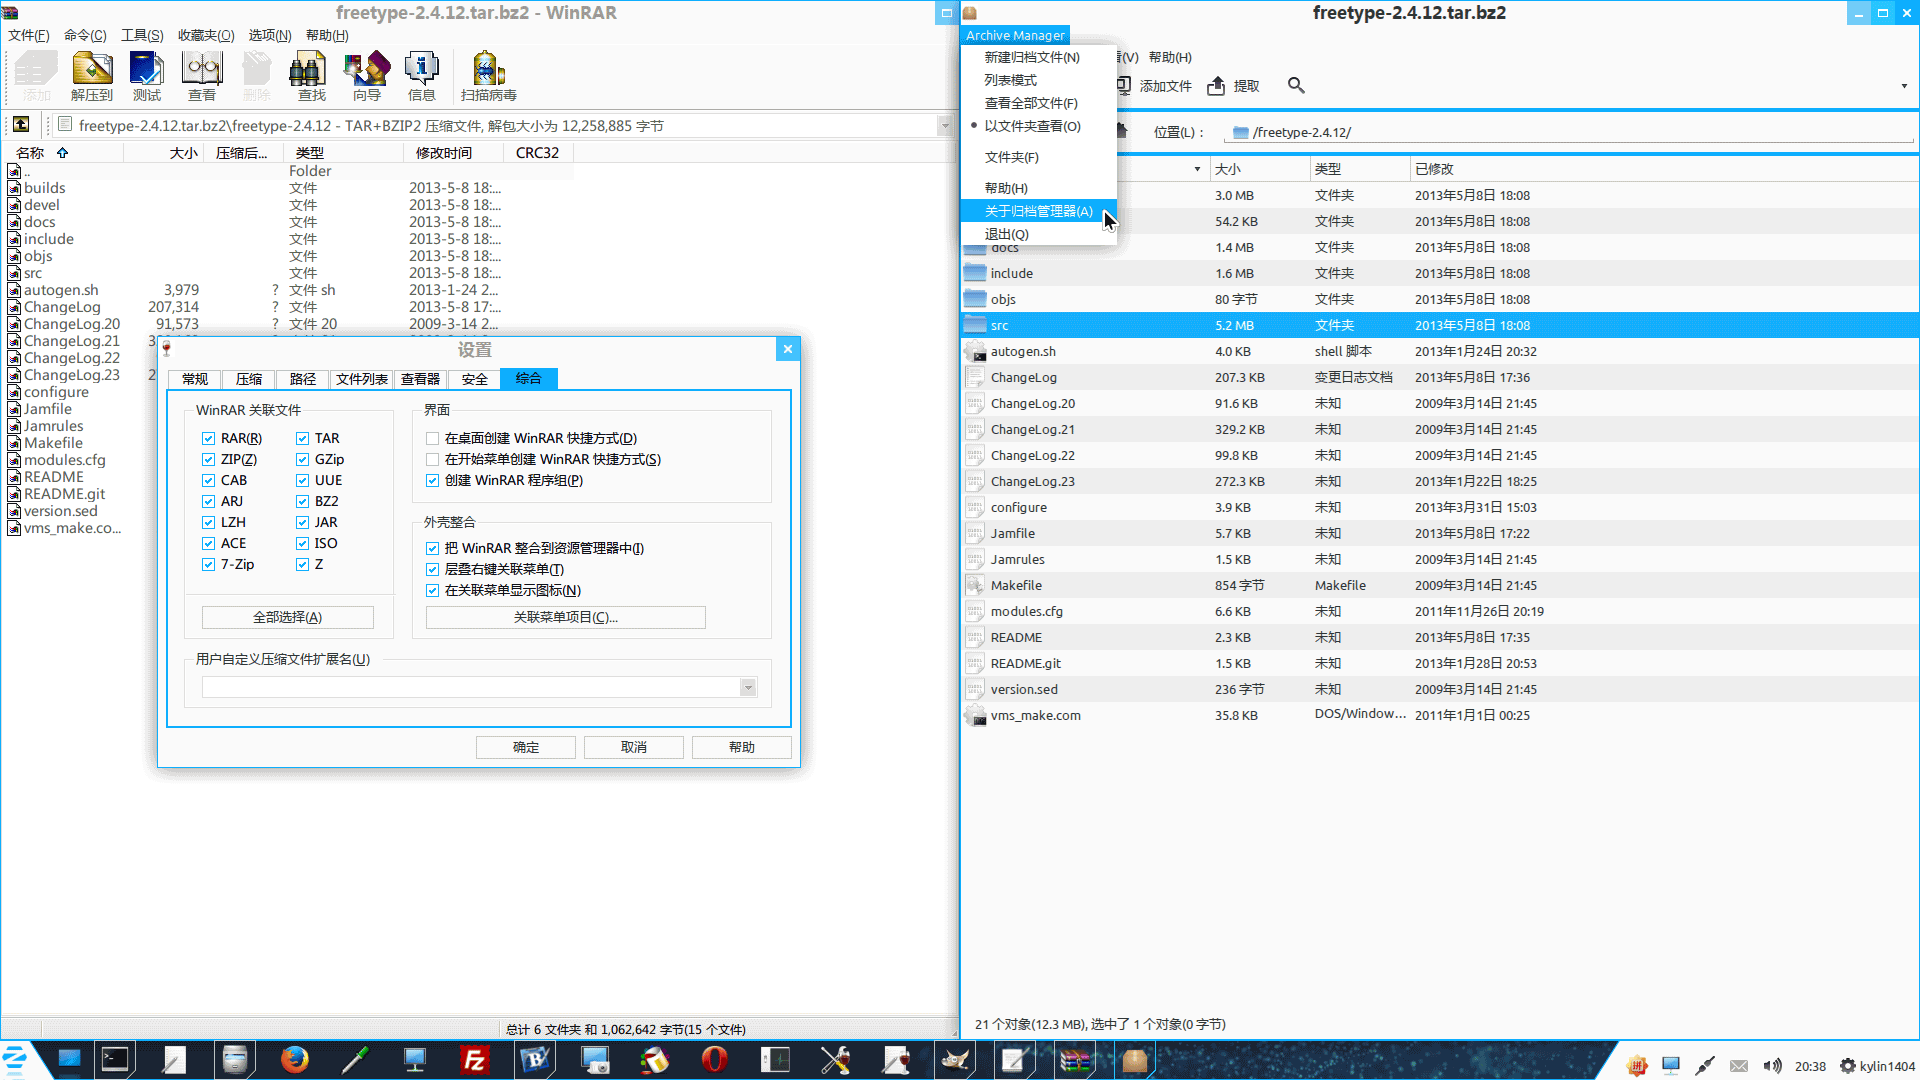Toggle the TAR association checkbox
The height and width of the screenshot is (1080, 1920).
(x=302, y=438)
